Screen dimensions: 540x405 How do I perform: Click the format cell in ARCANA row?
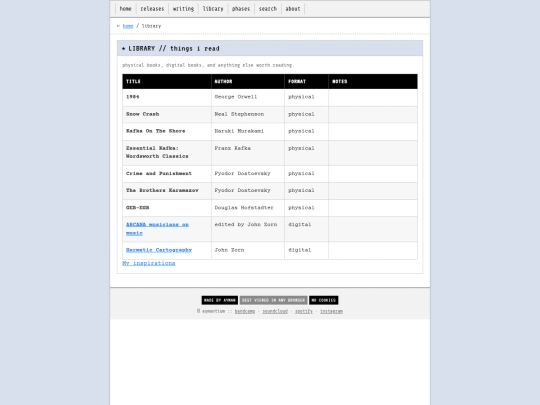point(307,229)
